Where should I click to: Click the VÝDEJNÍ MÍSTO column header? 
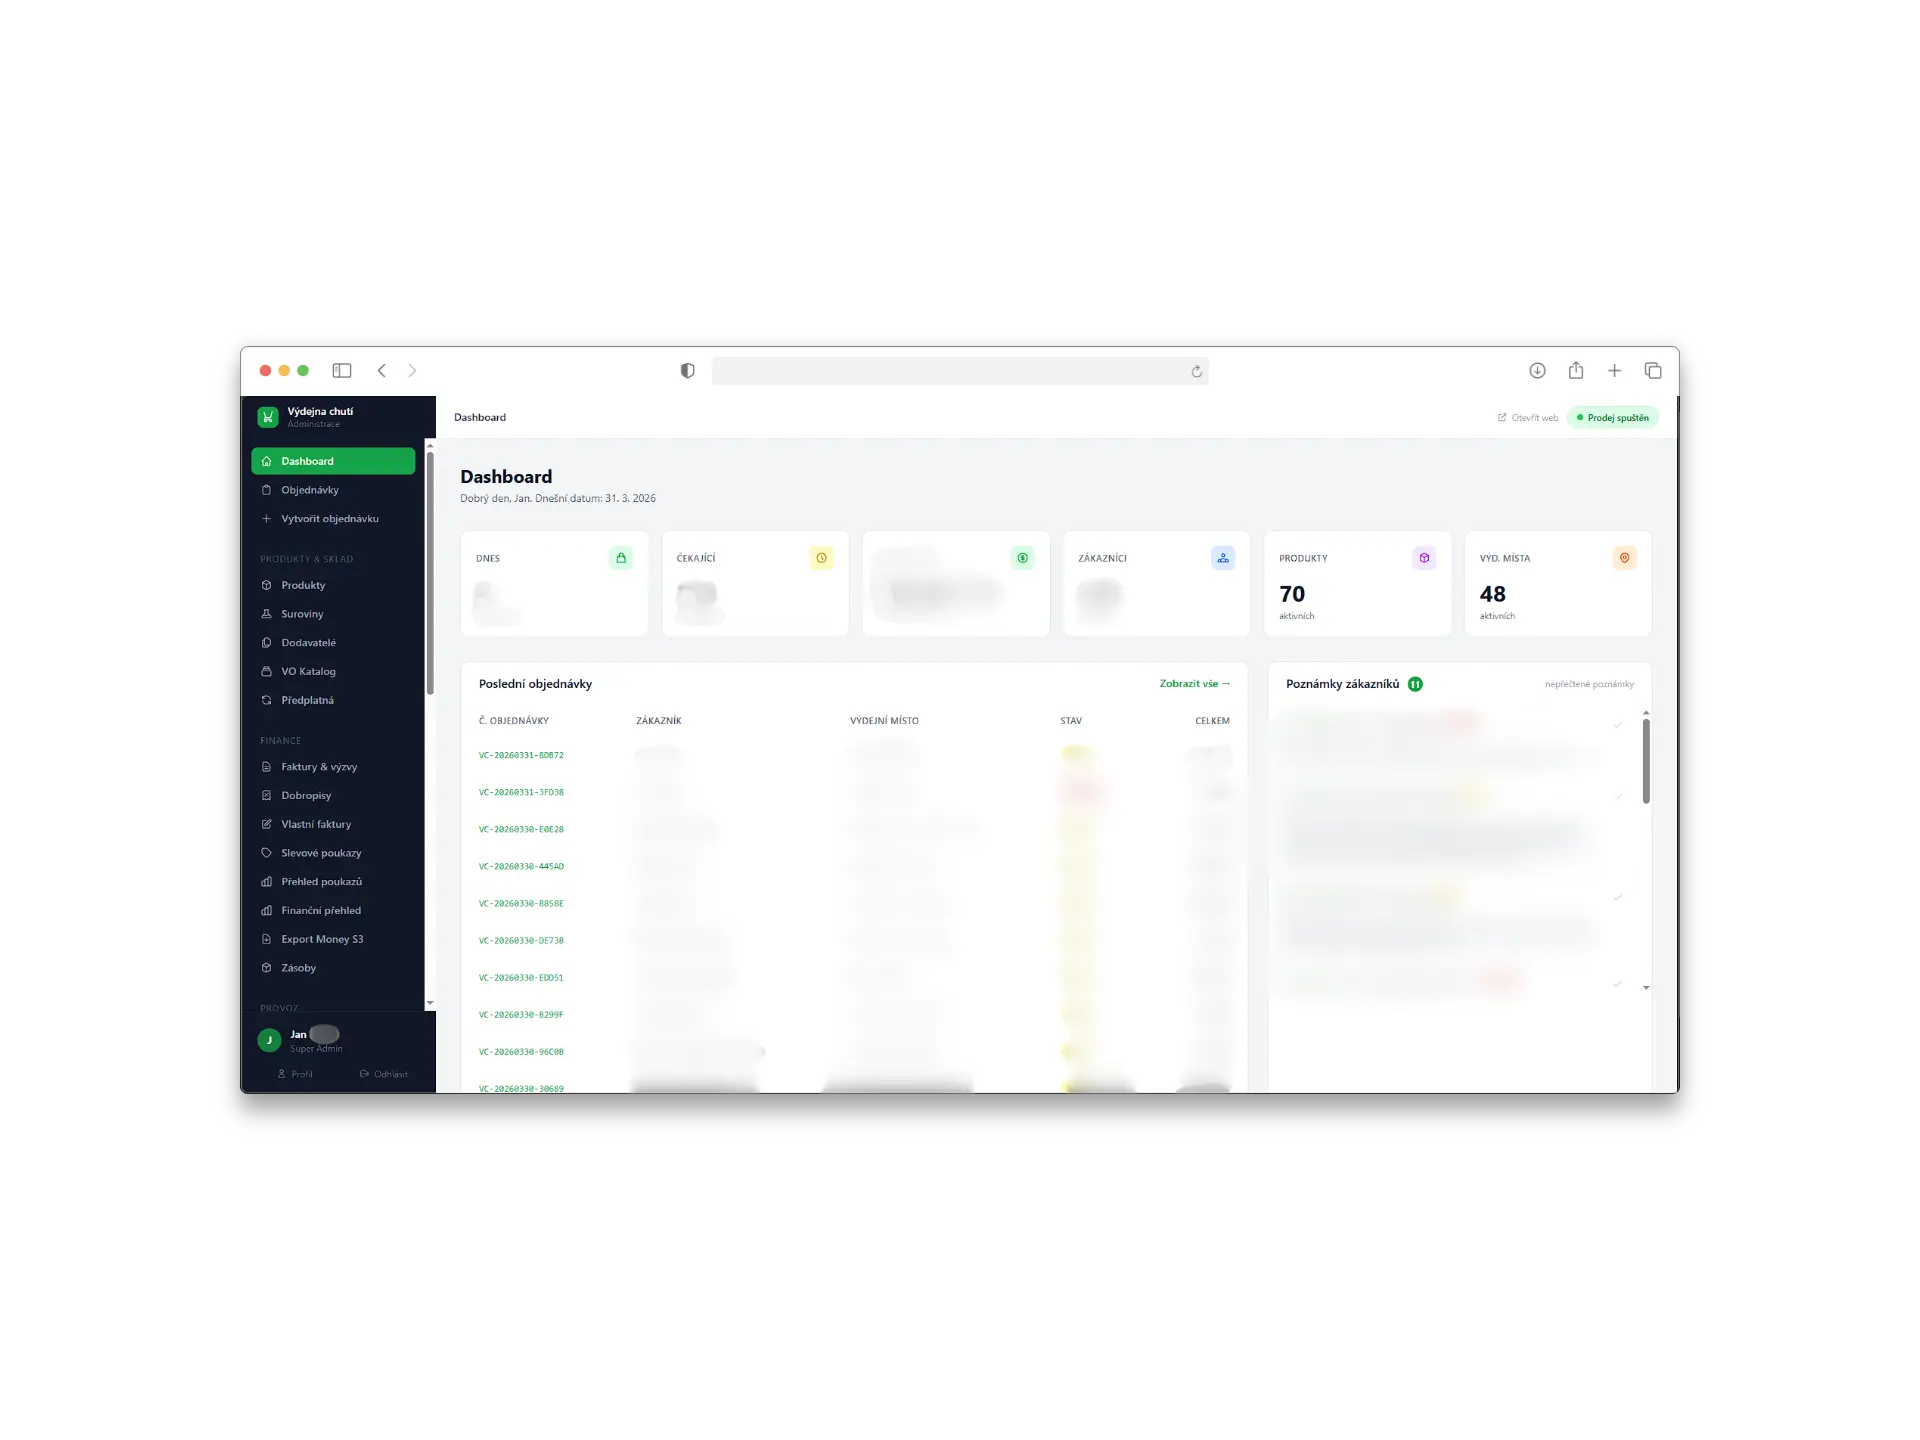point(884,721)
